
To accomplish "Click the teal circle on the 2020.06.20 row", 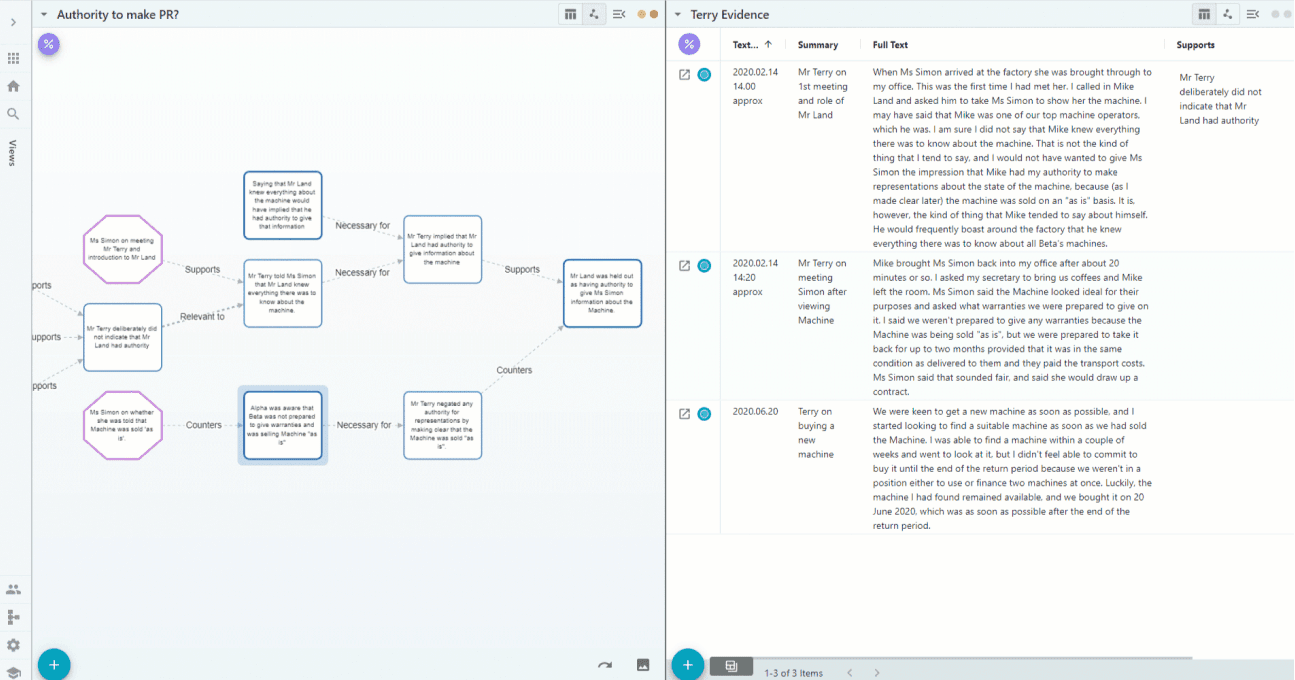I will point(704,414).
